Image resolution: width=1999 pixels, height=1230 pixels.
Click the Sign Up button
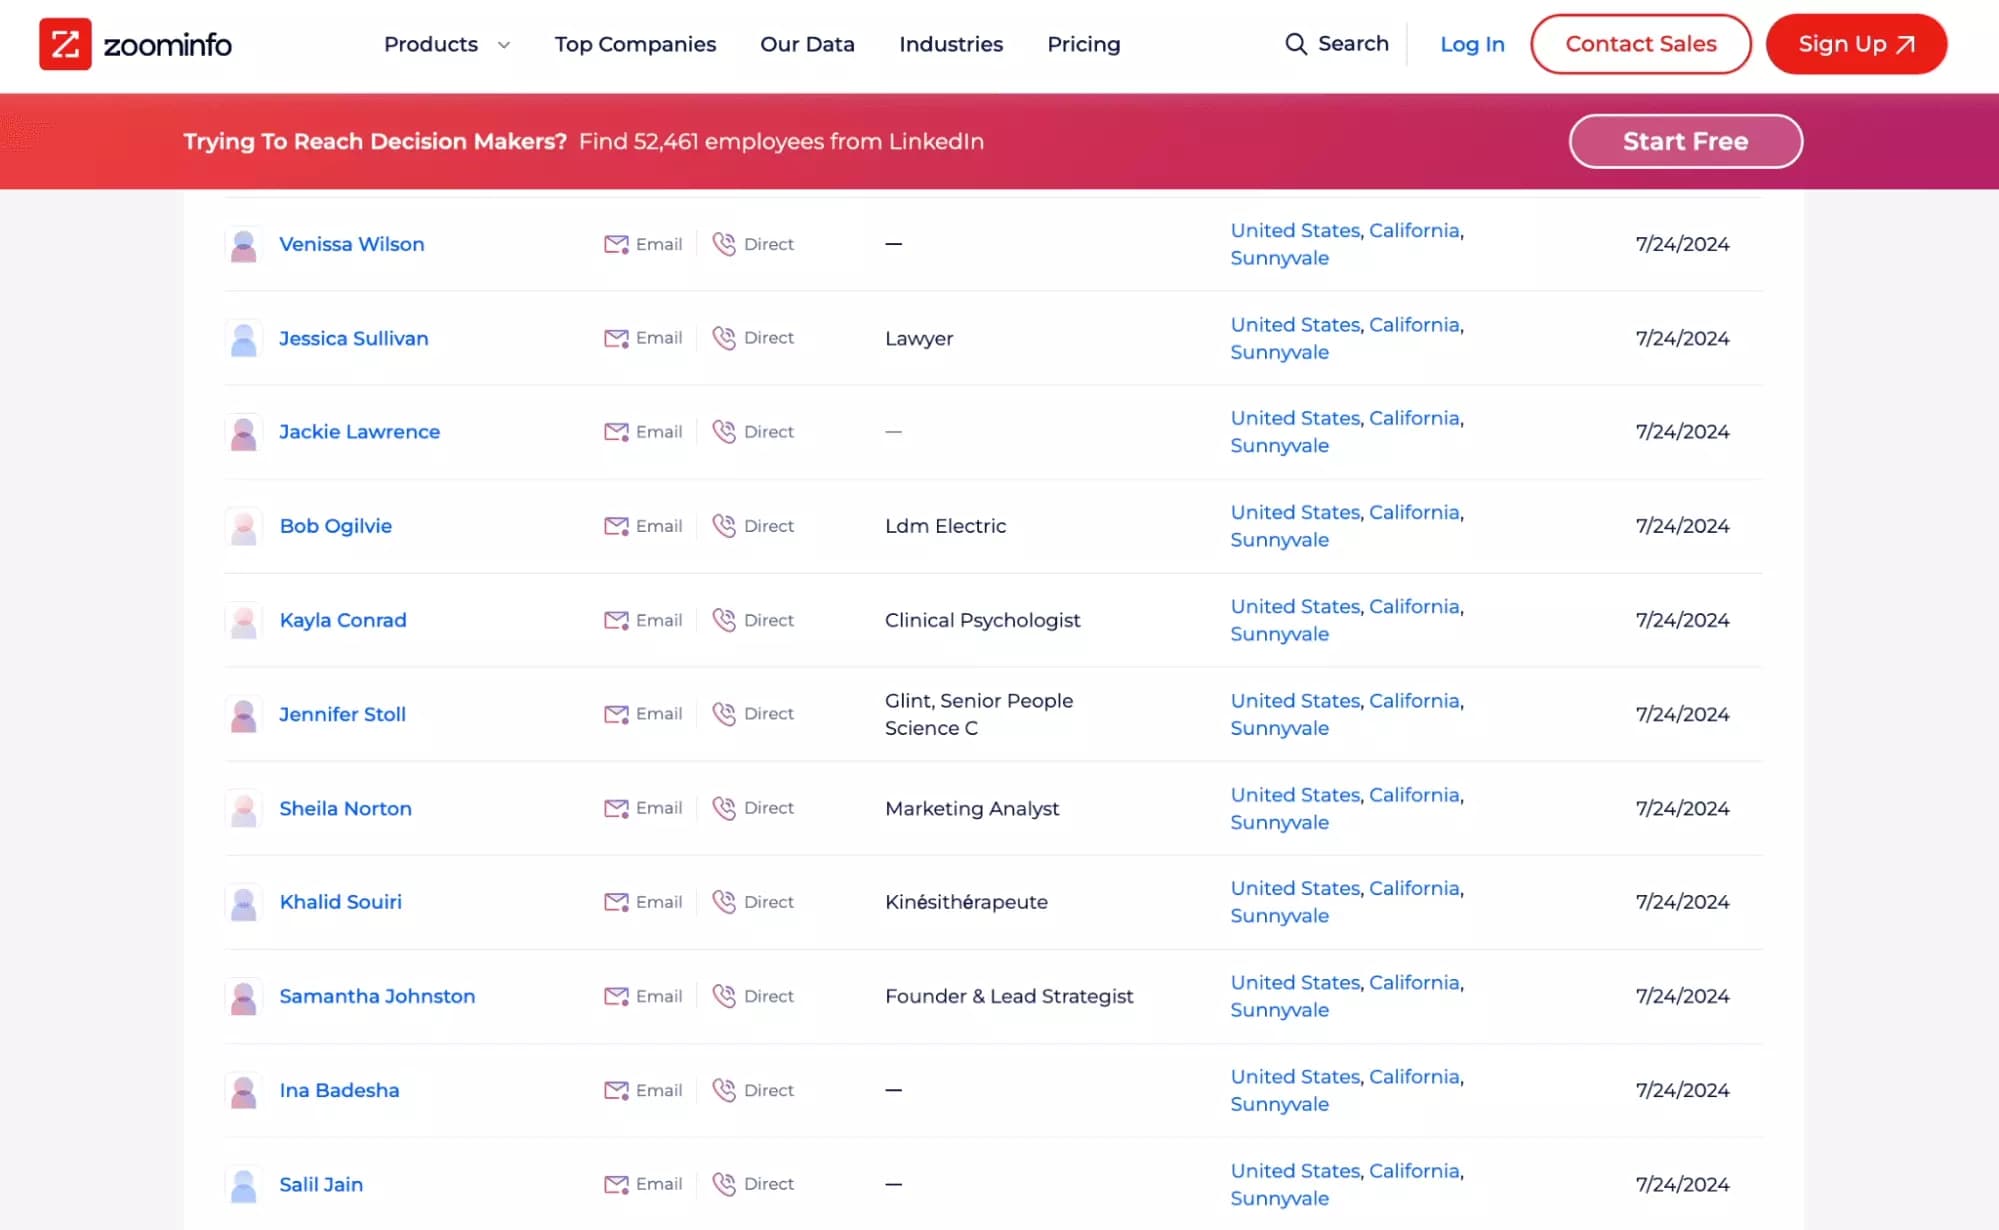click(x=1856, y=44)
